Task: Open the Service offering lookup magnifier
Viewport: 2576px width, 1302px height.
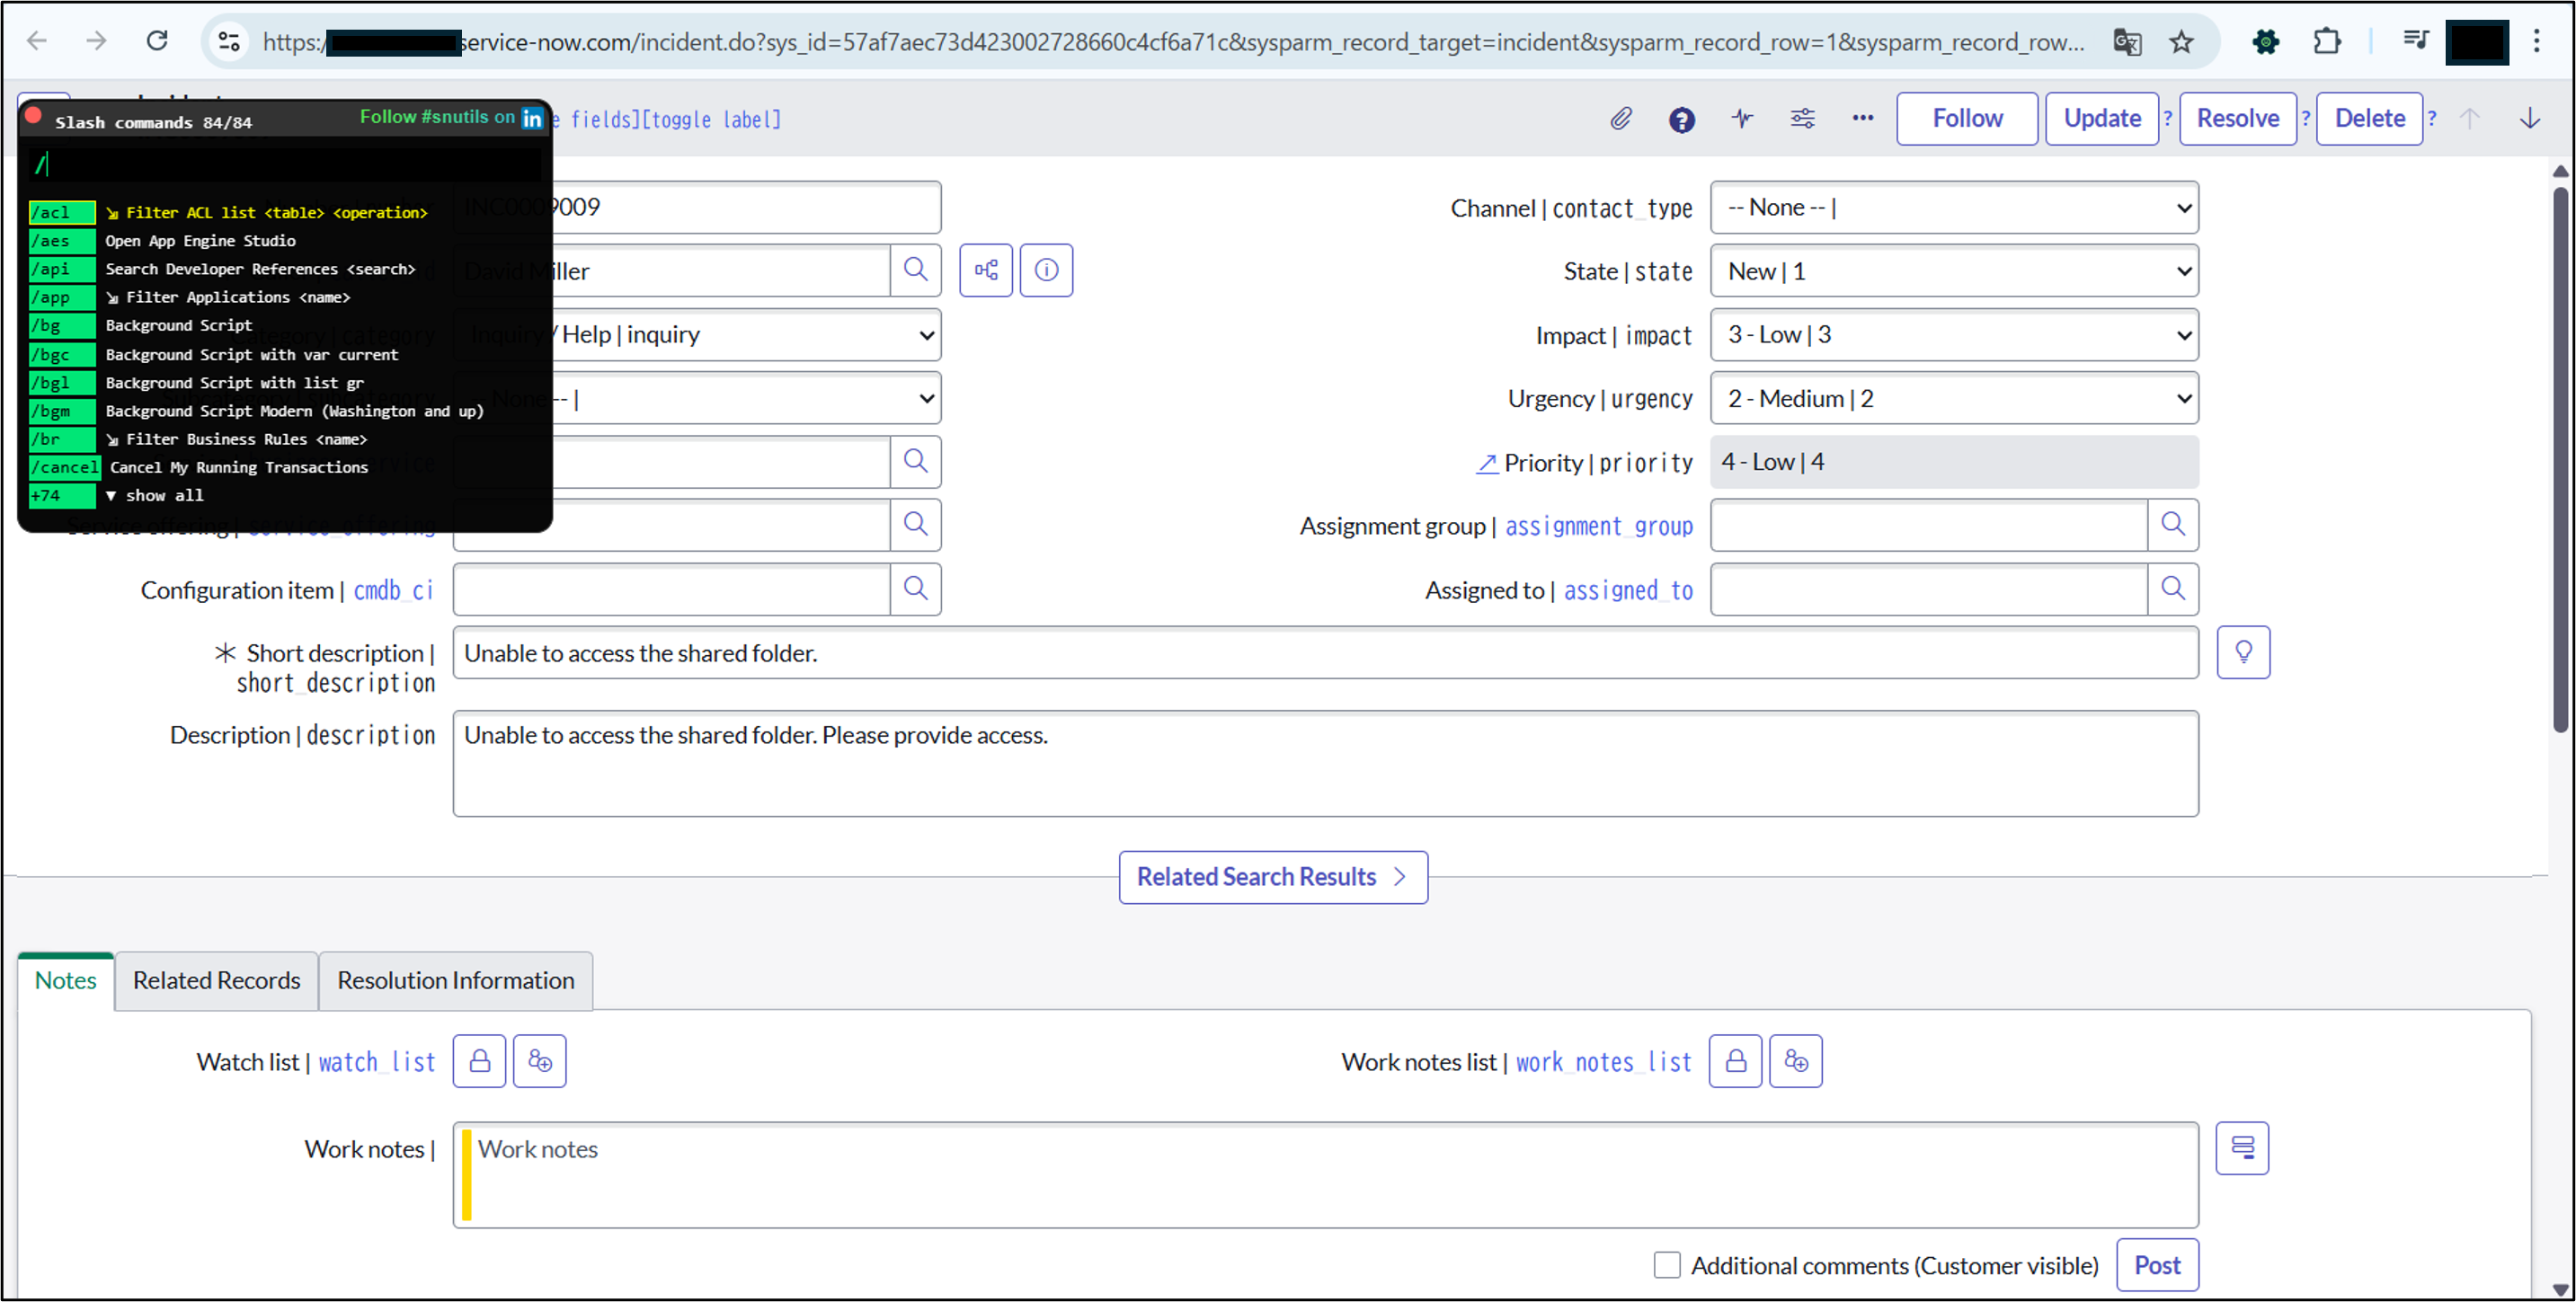Action: click(x=915, y=525)
